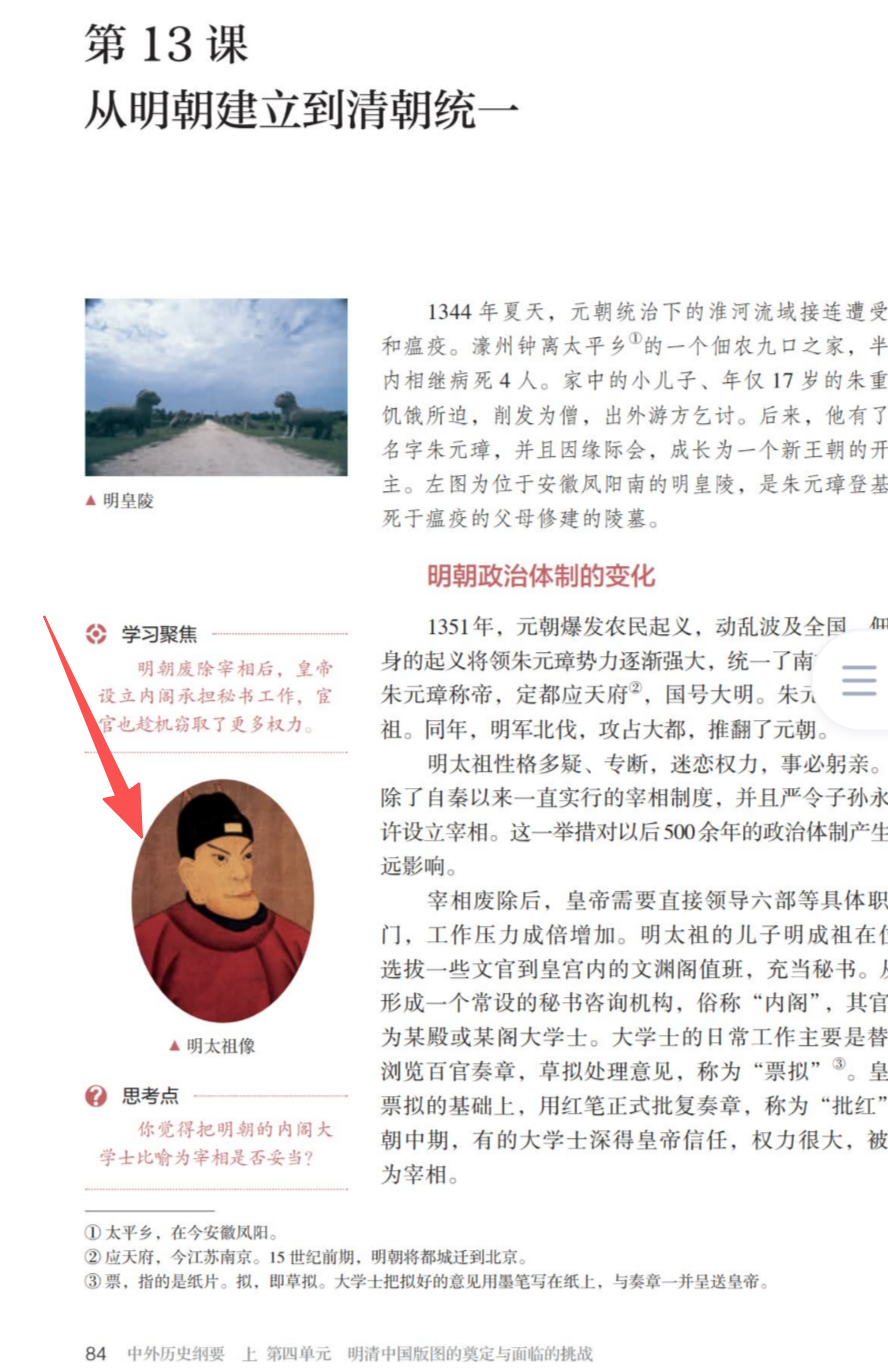Click the red annotation arrow
The width and height of the screenshot is (888, 1368).
pos(93,730)
